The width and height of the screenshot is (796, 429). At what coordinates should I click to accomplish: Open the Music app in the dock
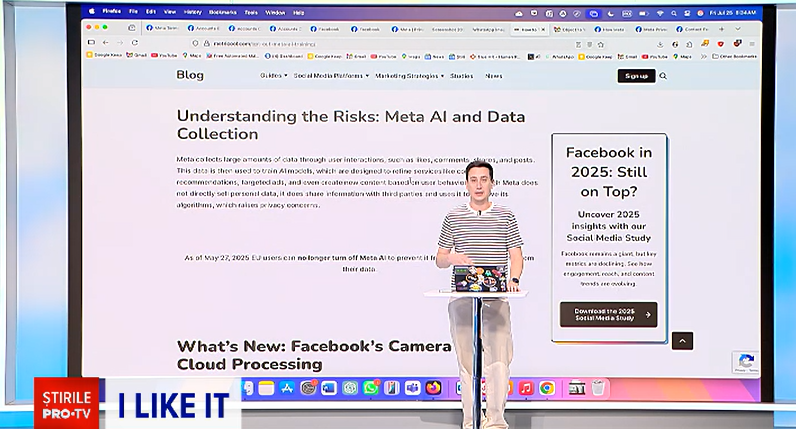526,388
